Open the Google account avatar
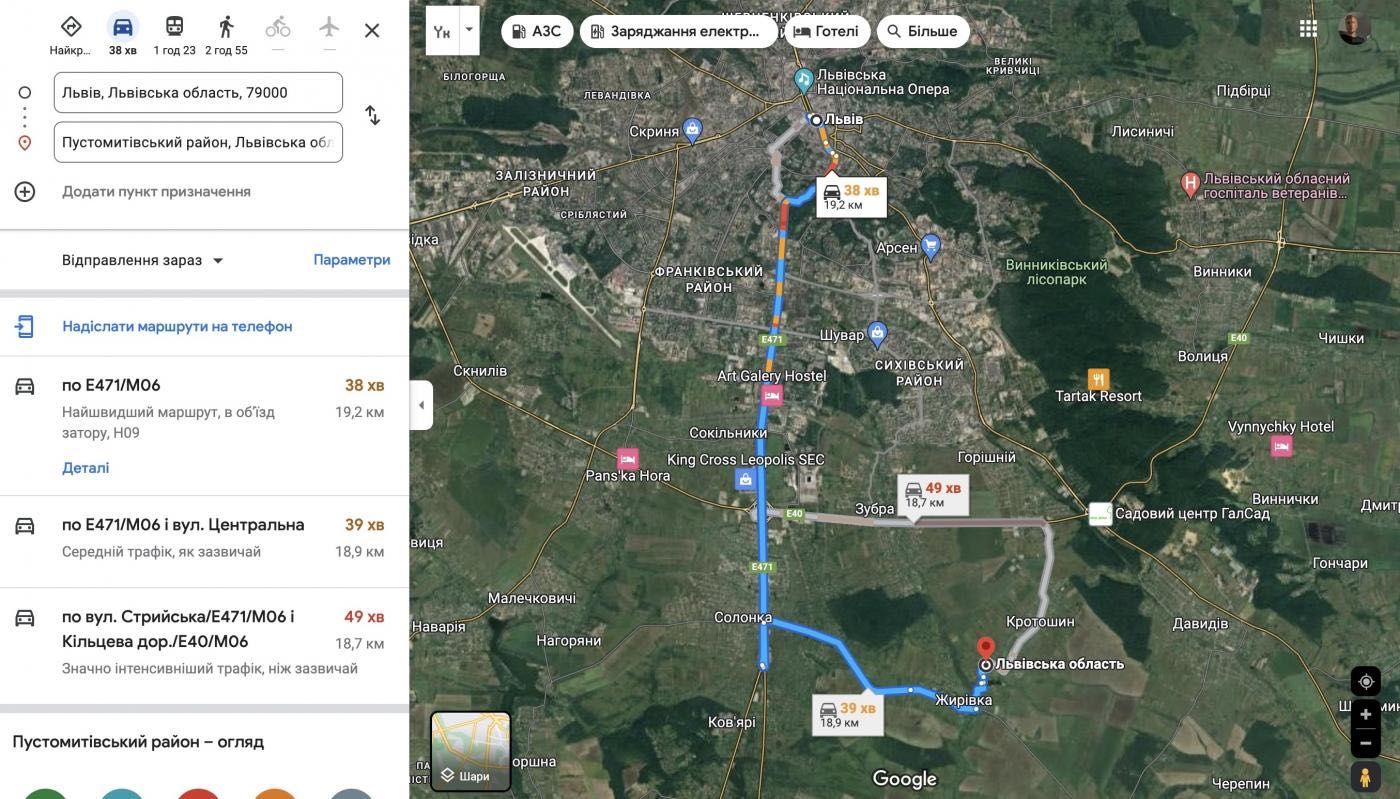This screenshot has height=799, width=1400. [x=1355, y=28]
